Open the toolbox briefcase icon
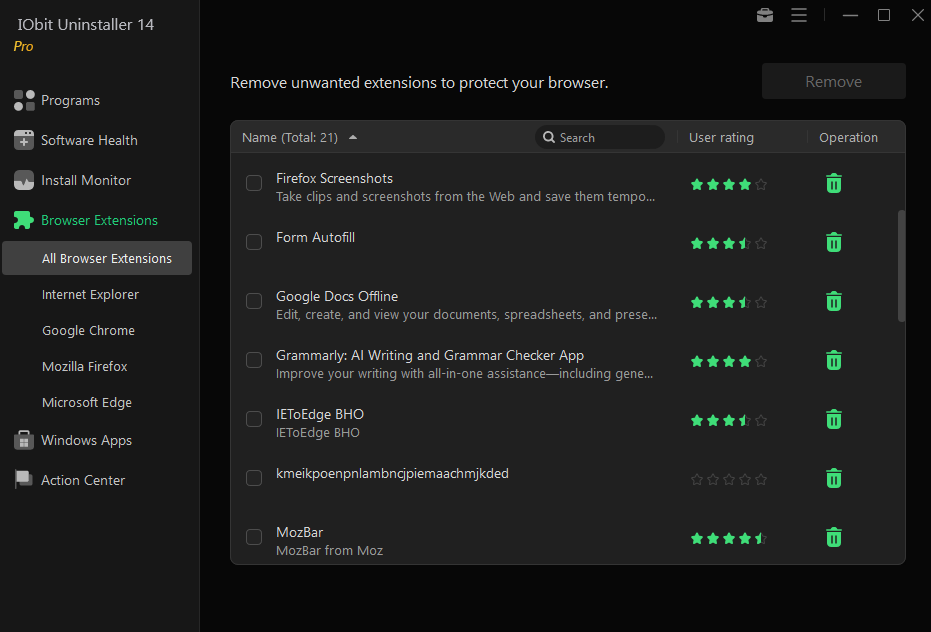The height and width of the screenshot is (632, 931). pyautogui.click(x=765, y=15)
